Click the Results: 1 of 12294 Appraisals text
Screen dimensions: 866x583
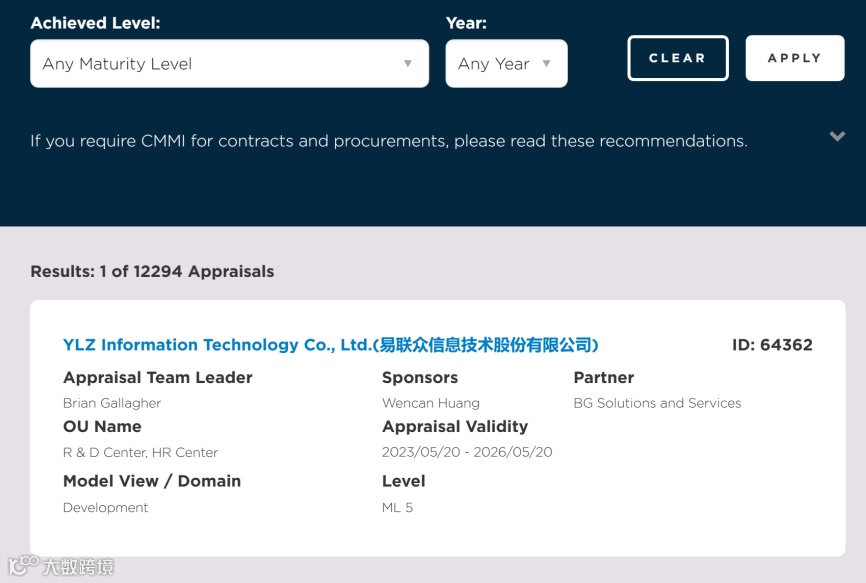point(152,272)
